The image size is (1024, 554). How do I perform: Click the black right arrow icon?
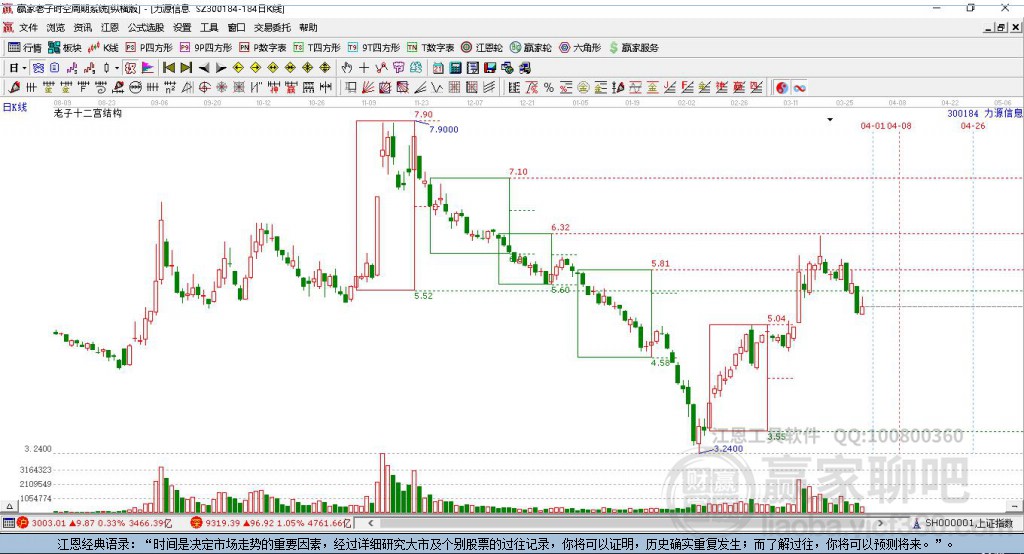click(221, 68)
